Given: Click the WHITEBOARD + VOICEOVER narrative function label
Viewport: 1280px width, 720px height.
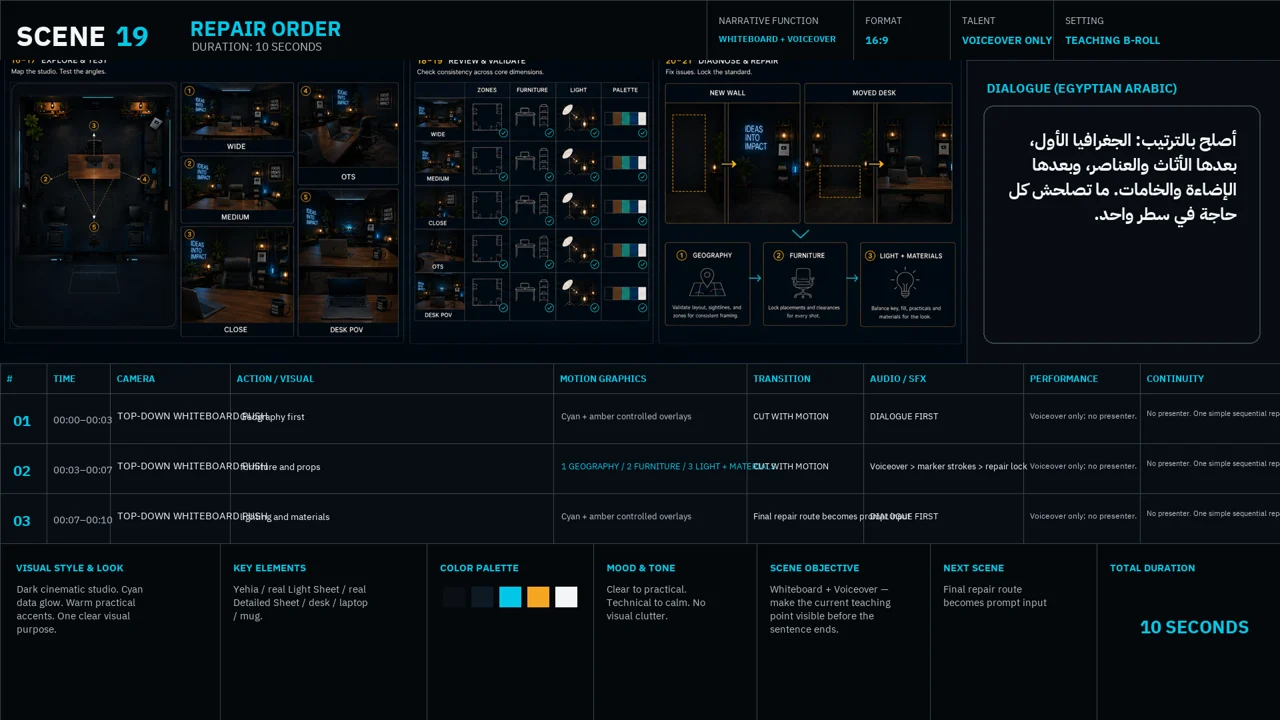Looking at the screenshot, I should (x=777, y=40).
